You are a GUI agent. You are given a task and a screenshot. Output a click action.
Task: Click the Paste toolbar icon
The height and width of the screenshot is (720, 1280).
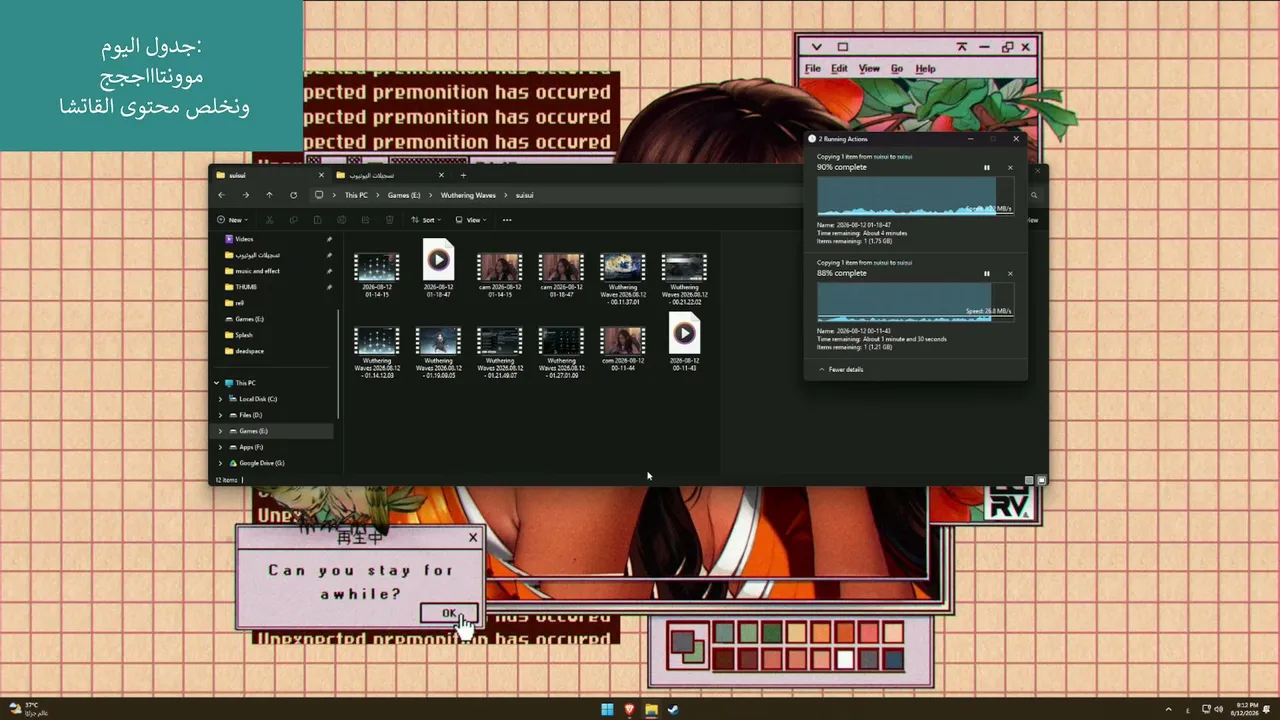coord(318,220)
